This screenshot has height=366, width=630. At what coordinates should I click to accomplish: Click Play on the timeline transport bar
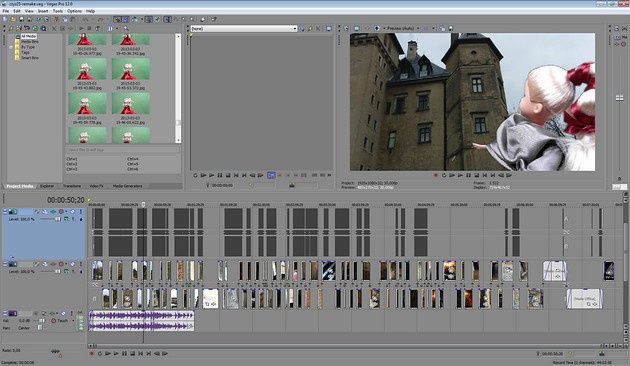pos(116,354)
